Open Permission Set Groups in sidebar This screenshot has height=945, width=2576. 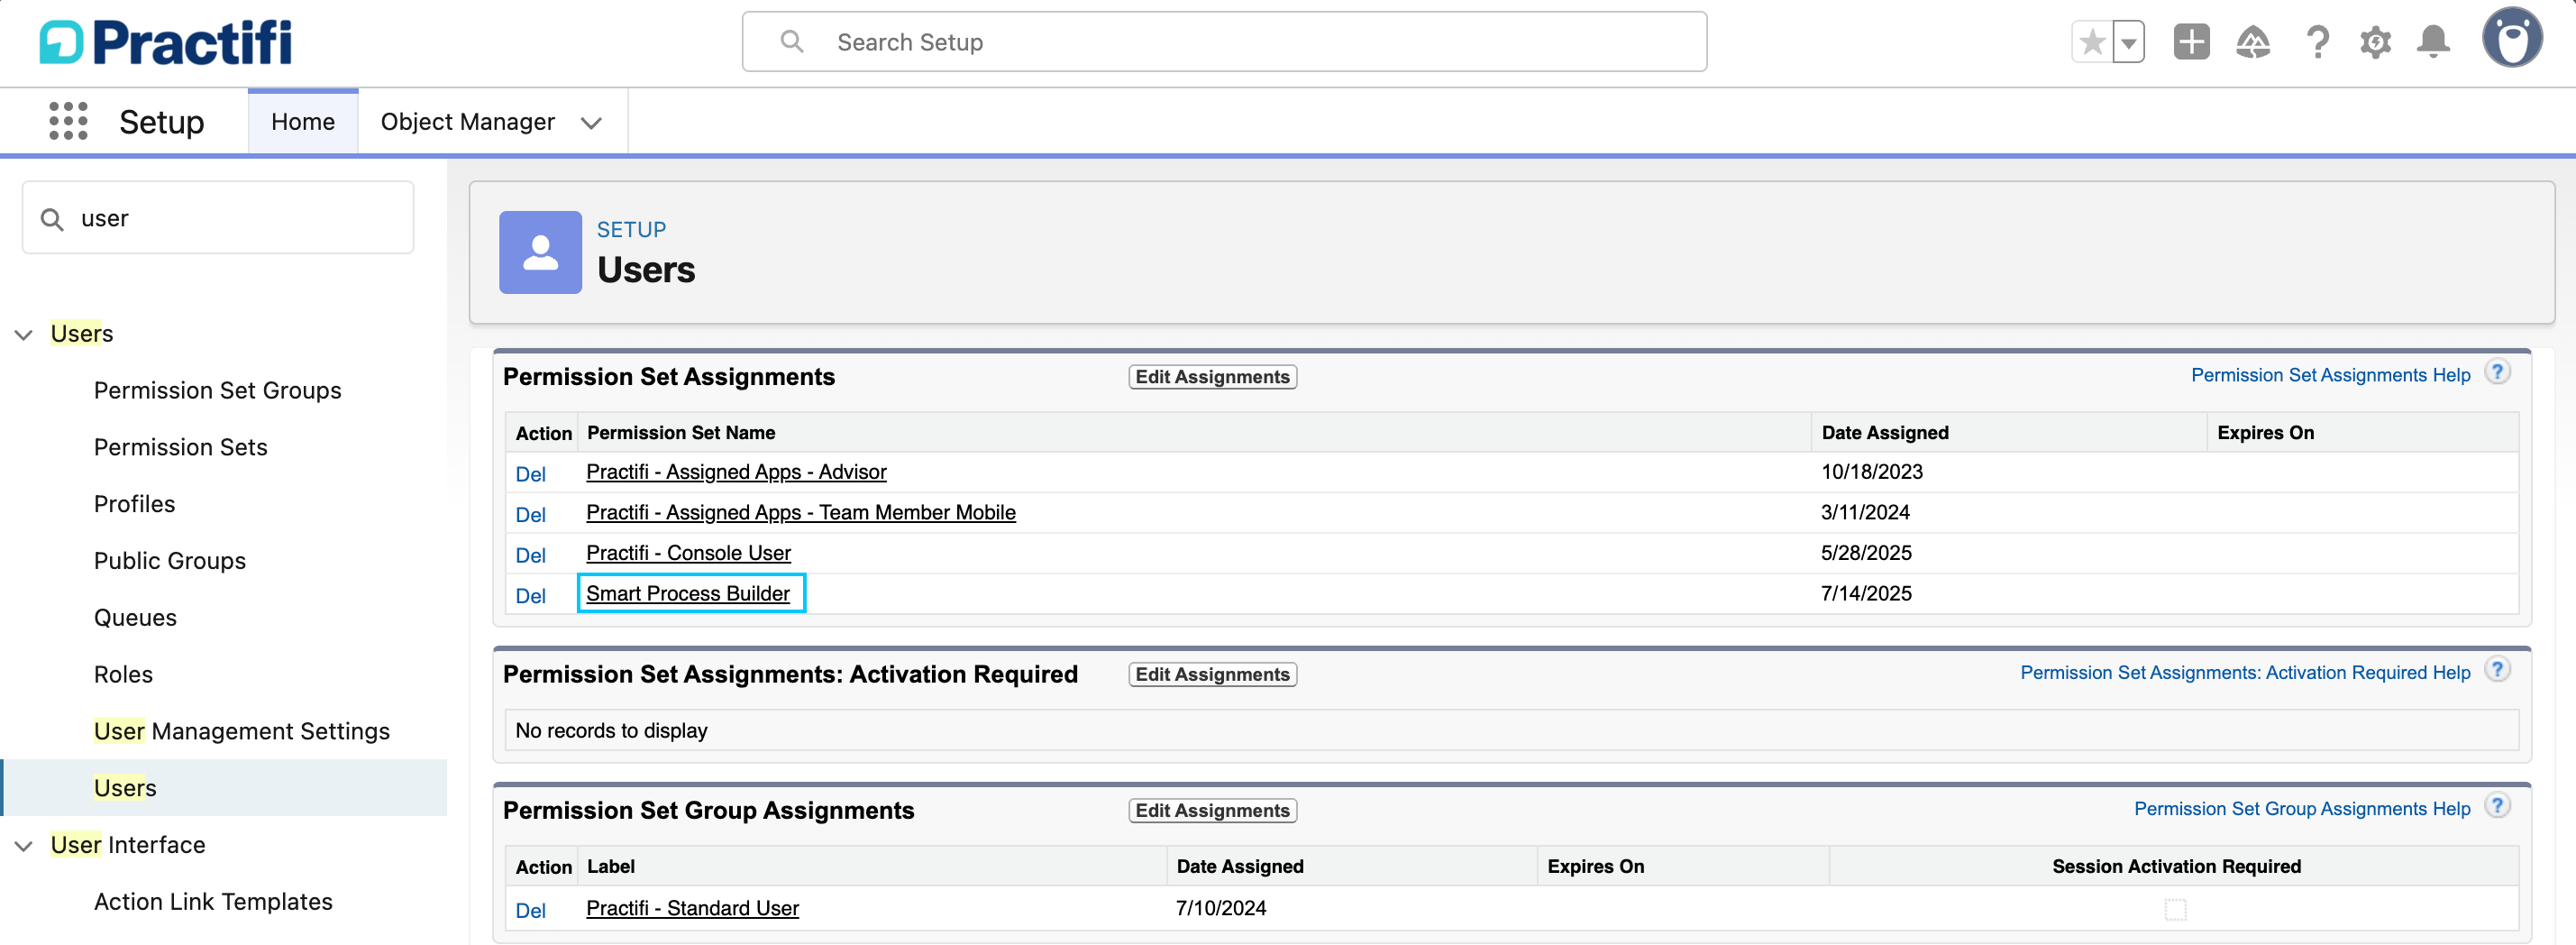217,390
